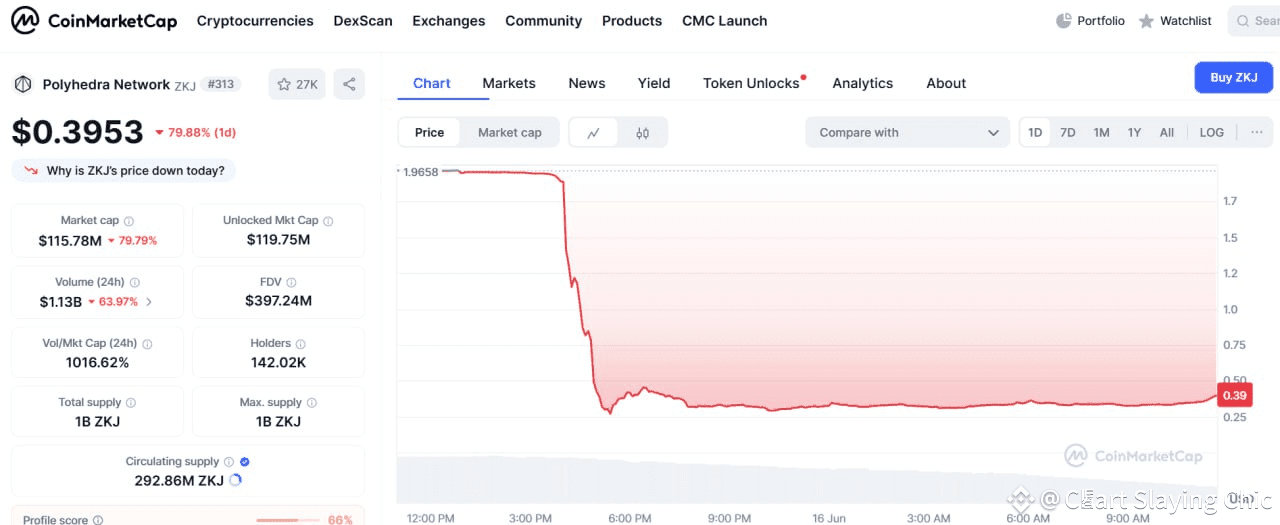Click Holders info icon
Screen dimensions: 1280x525
coord(300,343)
